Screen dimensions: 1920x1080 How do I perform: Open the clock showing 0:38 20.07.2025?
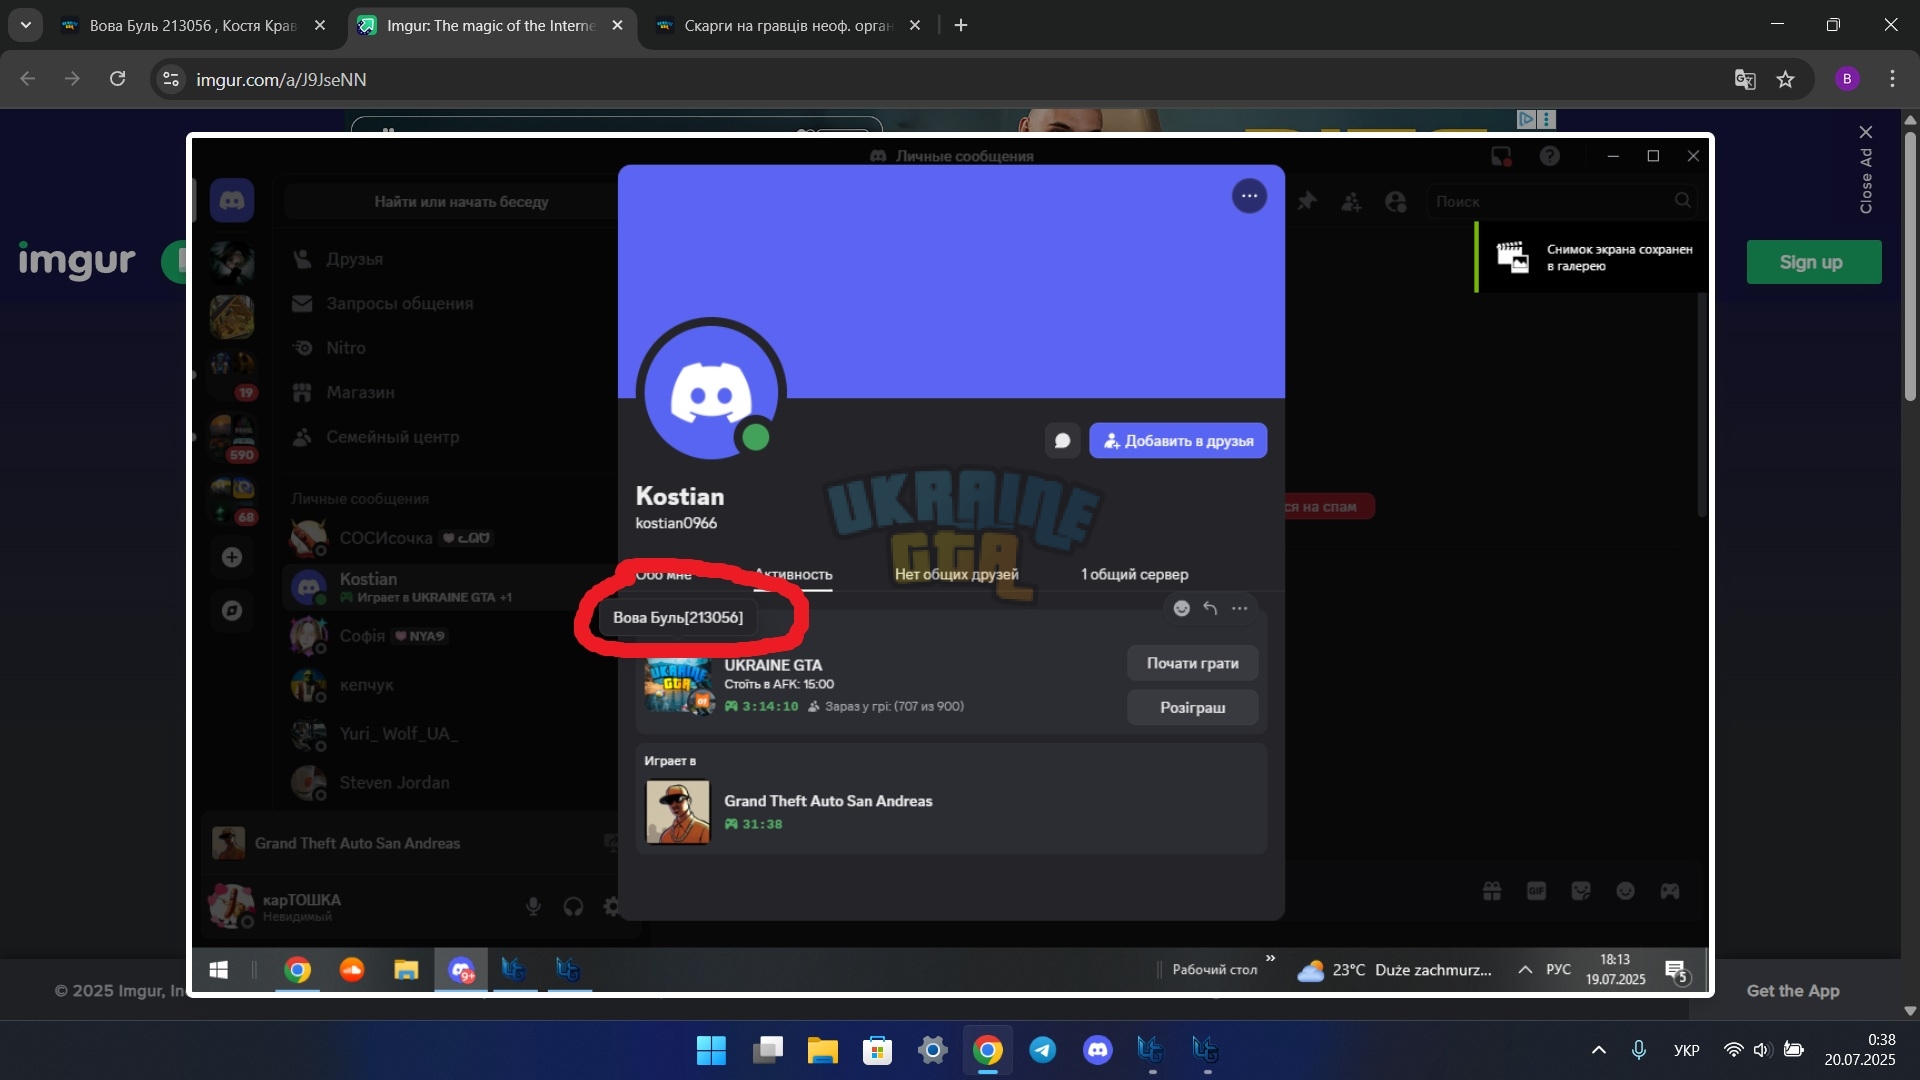pos(1860,1050)
